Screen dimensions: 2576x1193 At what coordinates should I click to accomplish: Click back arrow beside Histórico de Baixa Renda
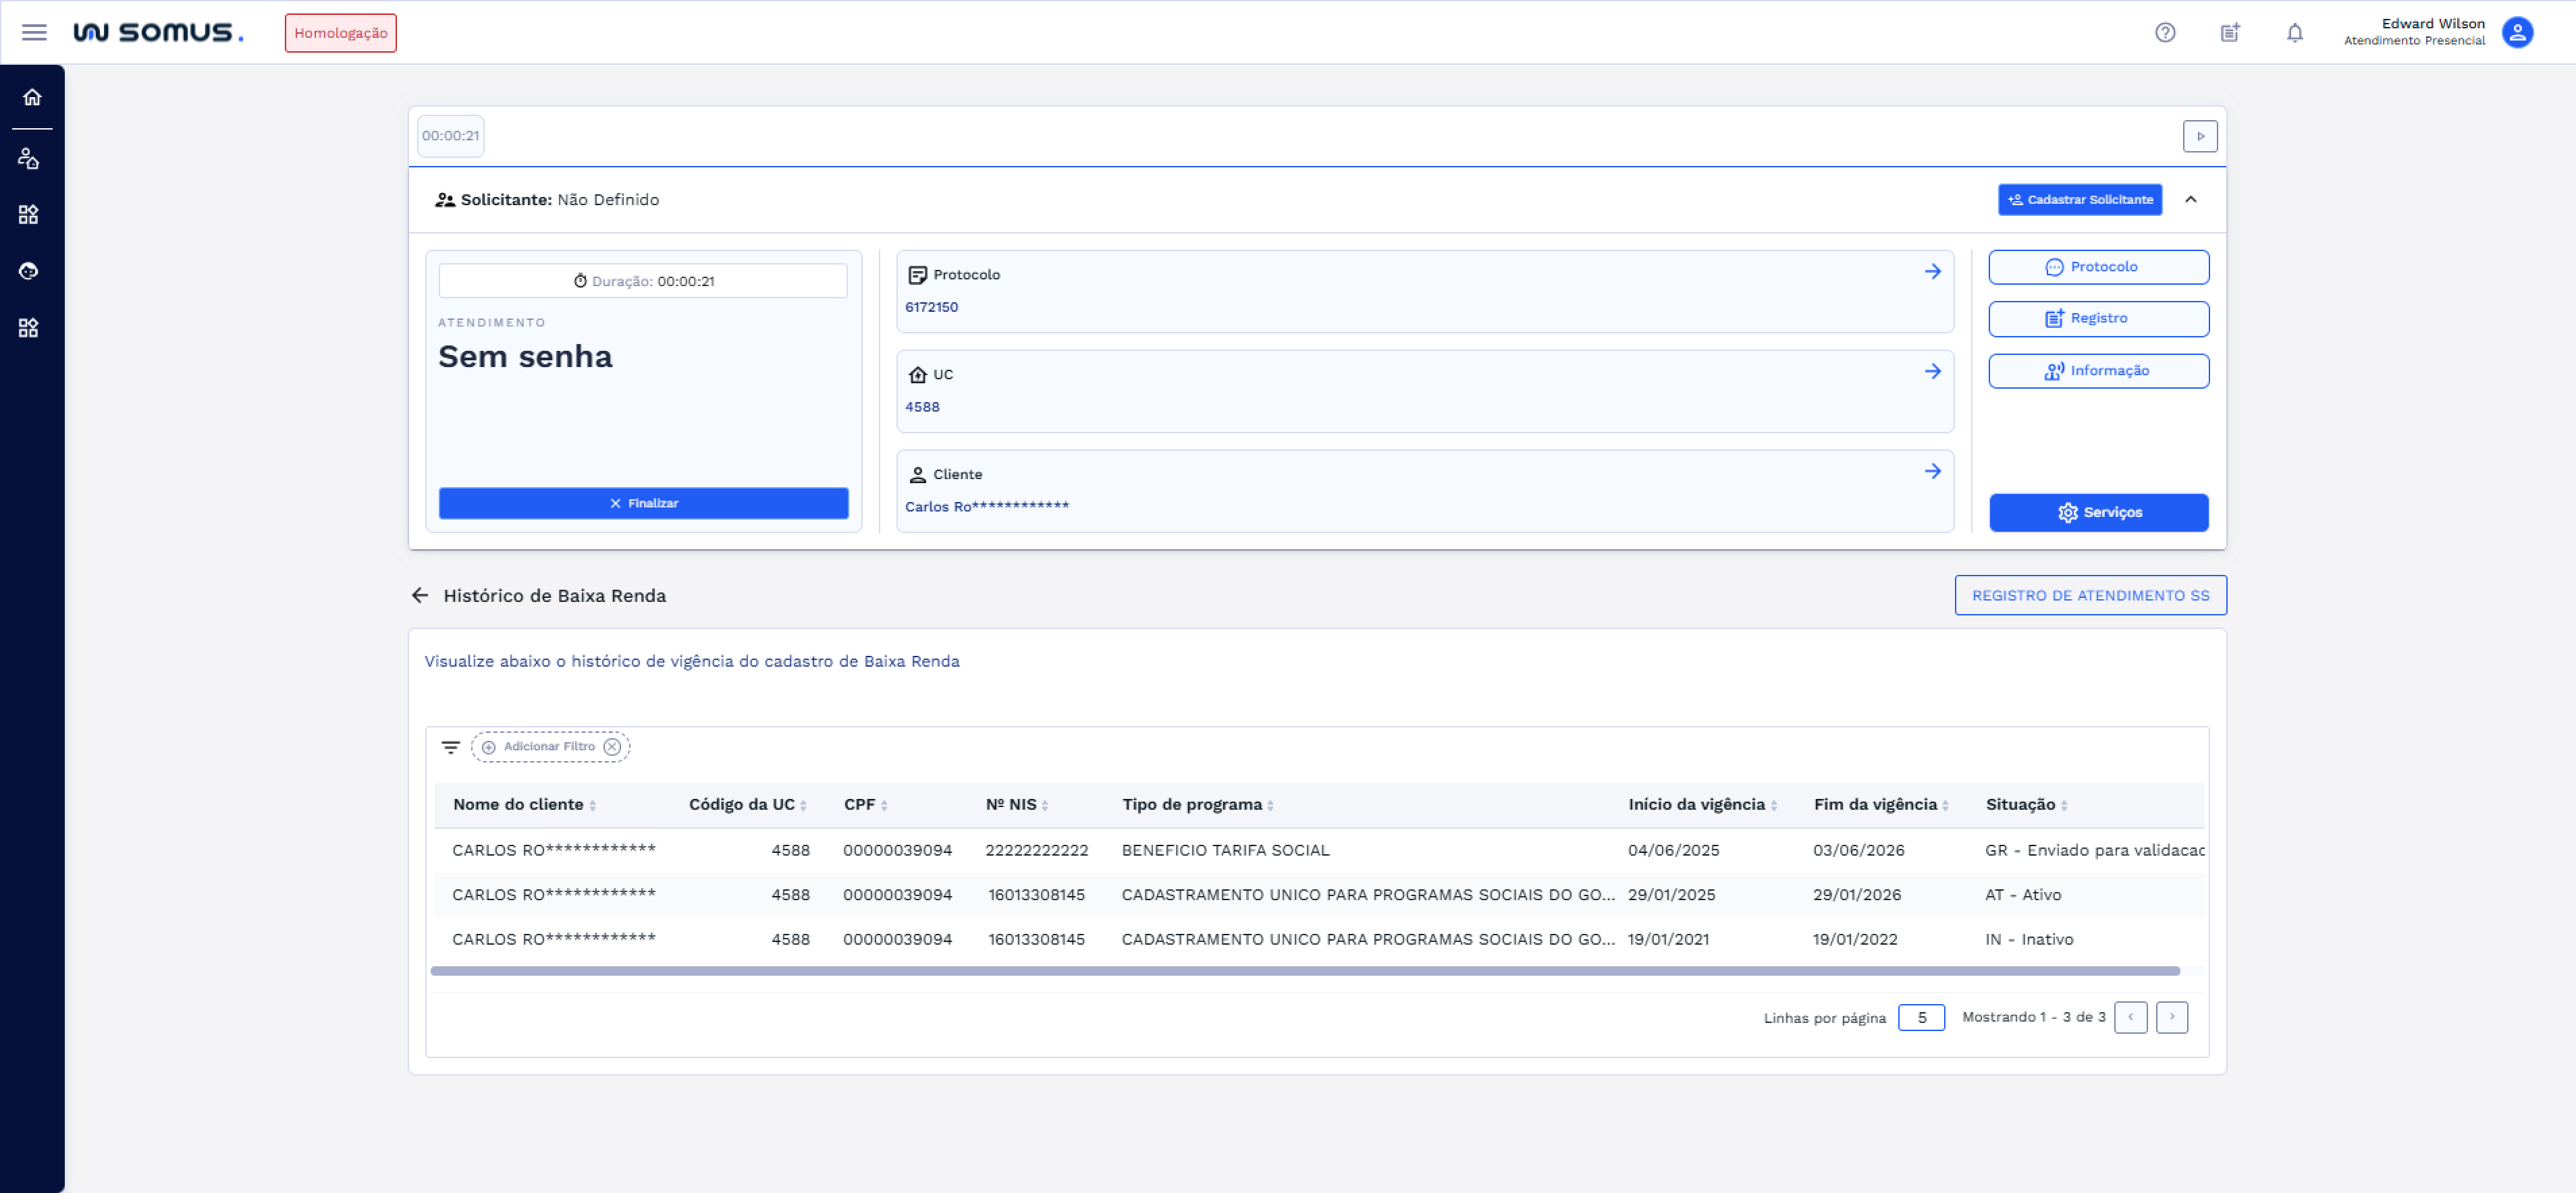(x=420, y=595)
